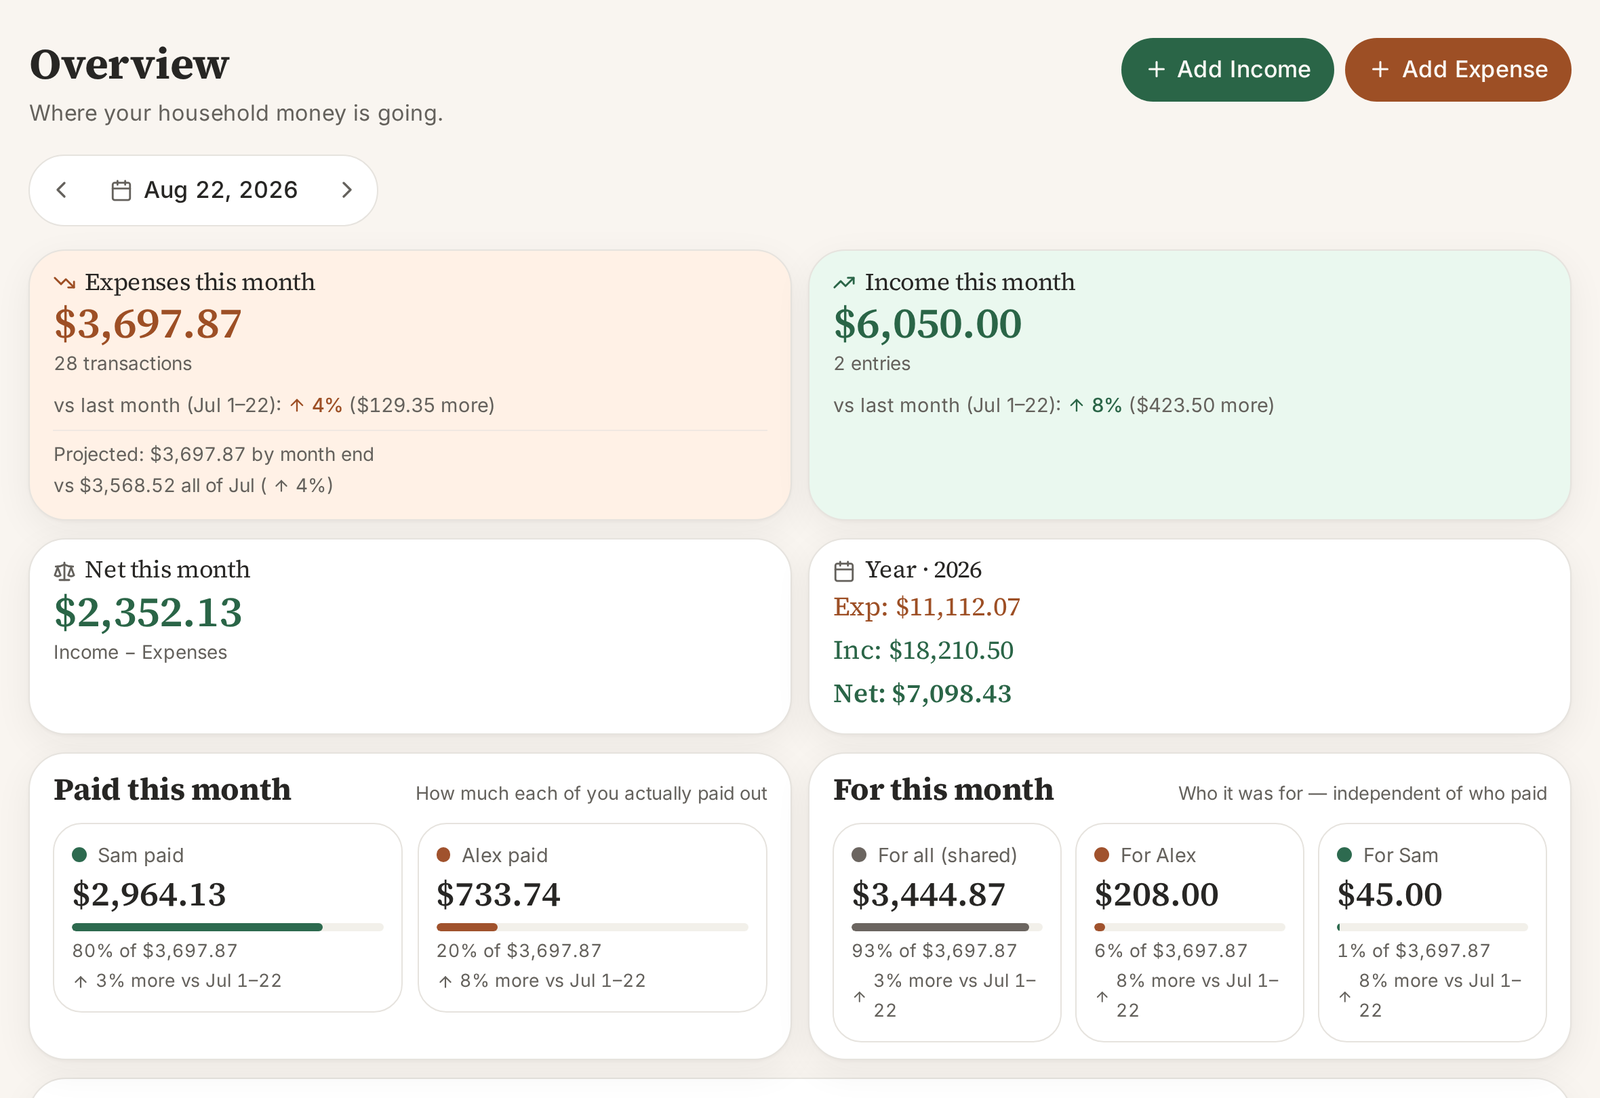Select the $2,352.13 net amount
This screenshot has width=1600, height=1098.
coord(148,612)
